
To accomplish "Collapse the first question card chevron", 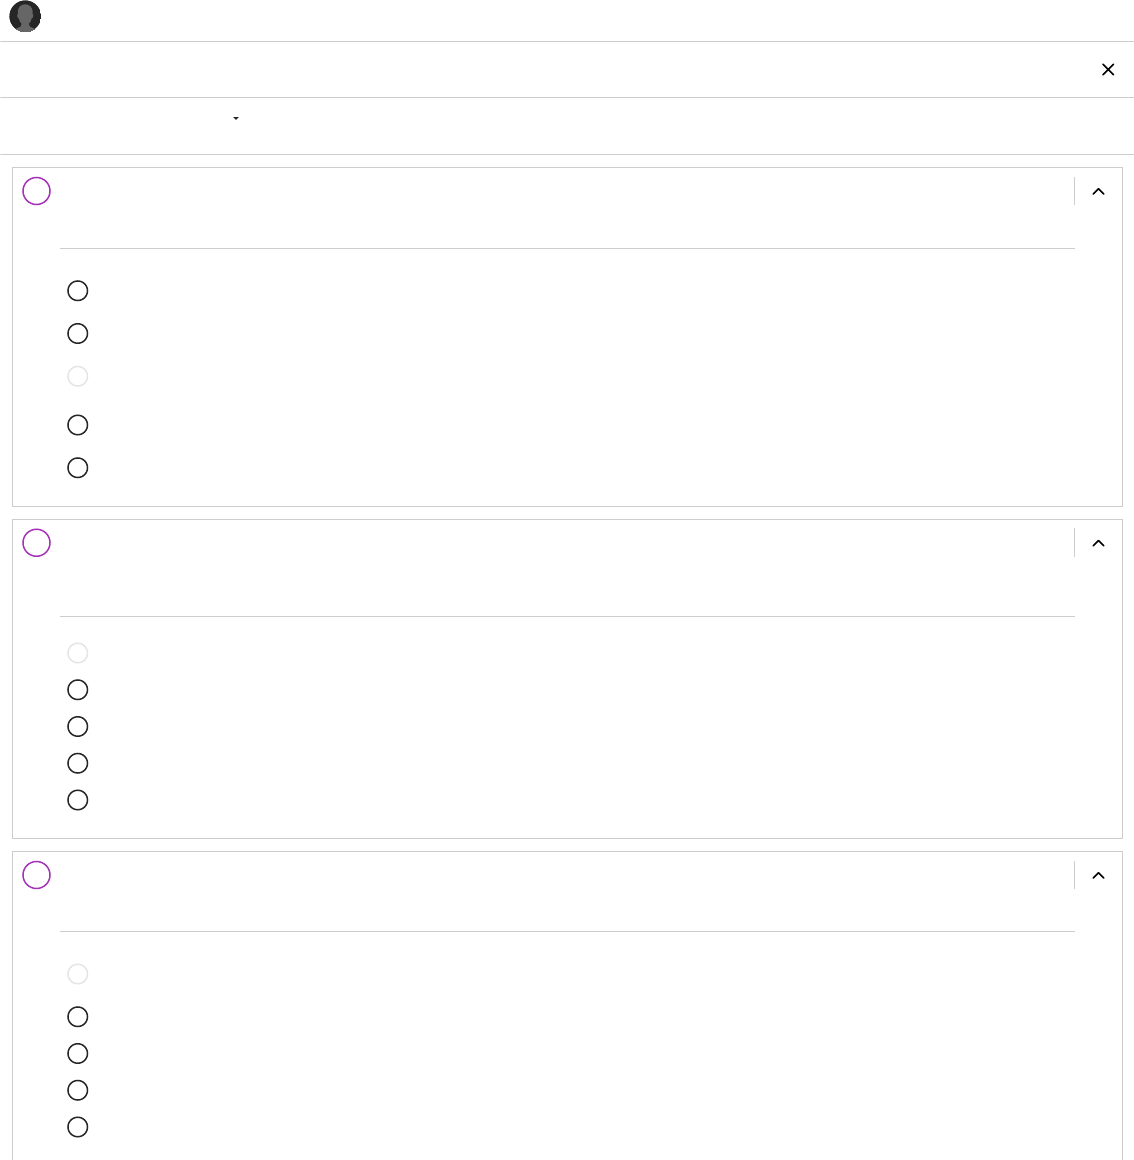I will coord(1098,192).
